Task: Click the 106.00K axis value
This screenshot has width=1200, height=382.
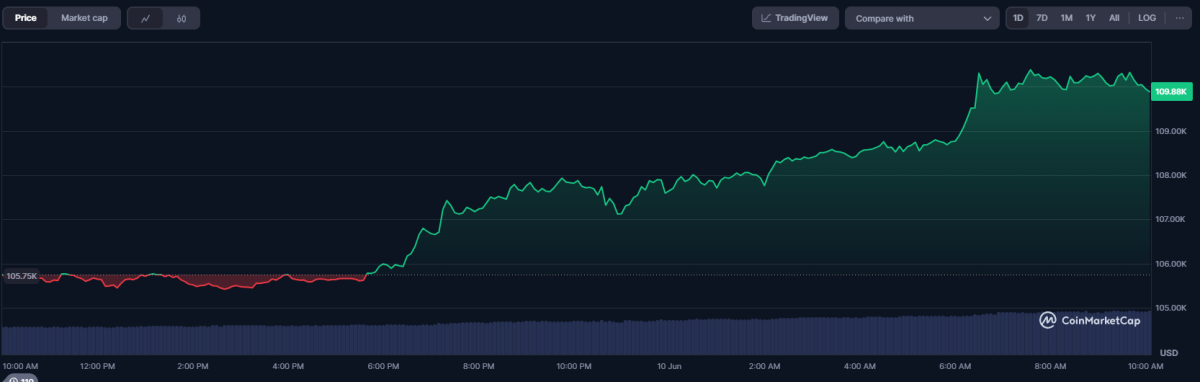Action: (1171, 264)
